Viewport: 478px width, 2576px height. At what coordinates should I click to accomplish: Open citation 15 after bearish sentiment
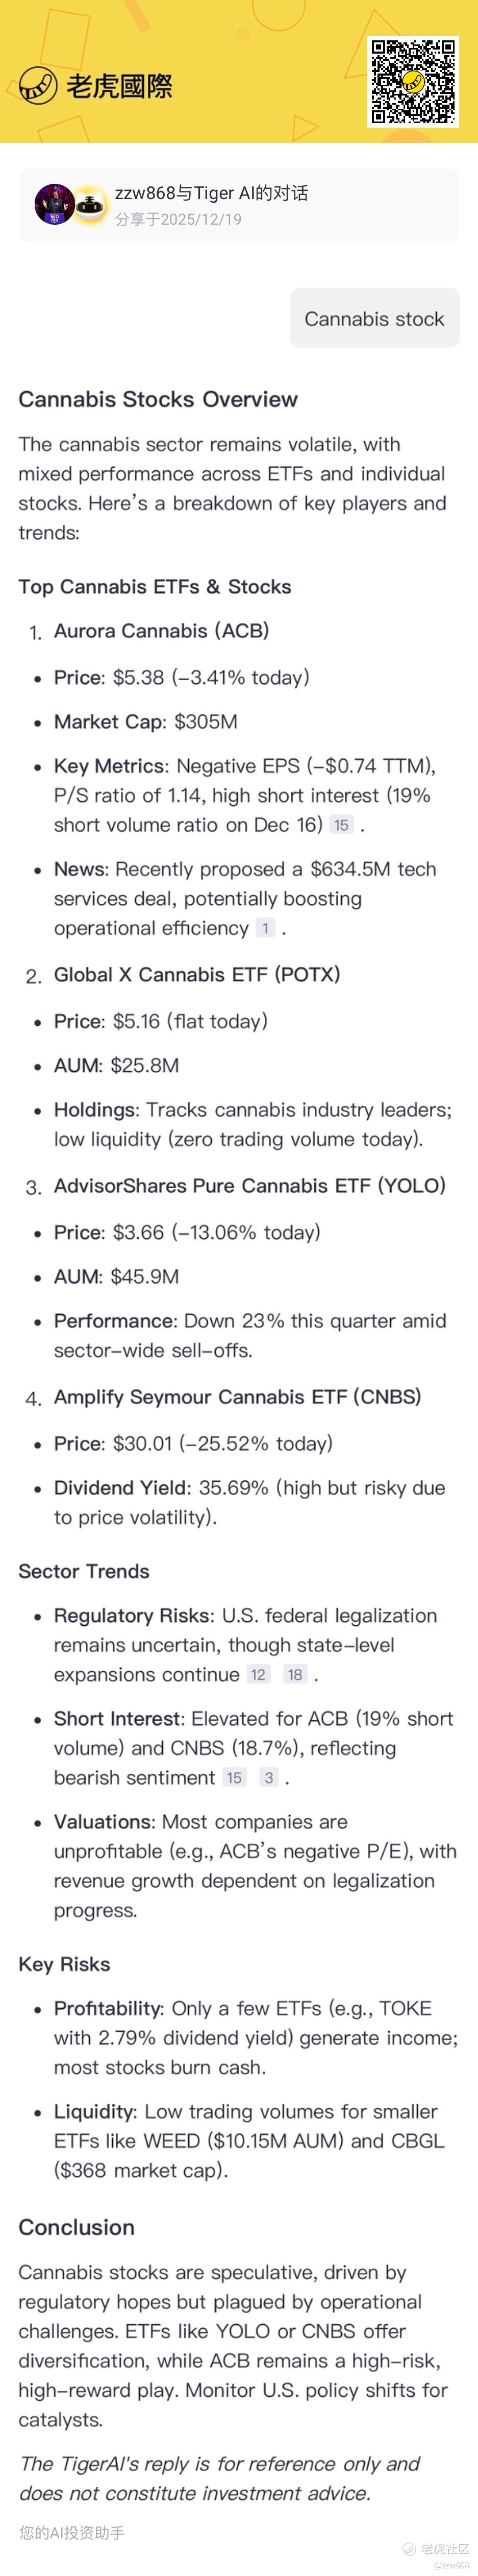(234, 1777)
